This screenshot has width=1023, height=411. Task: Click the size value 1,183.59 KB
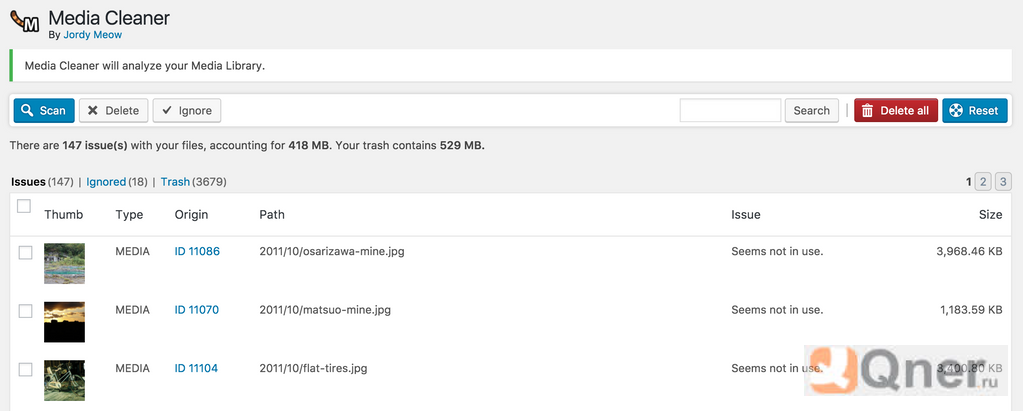coord(971,310)
